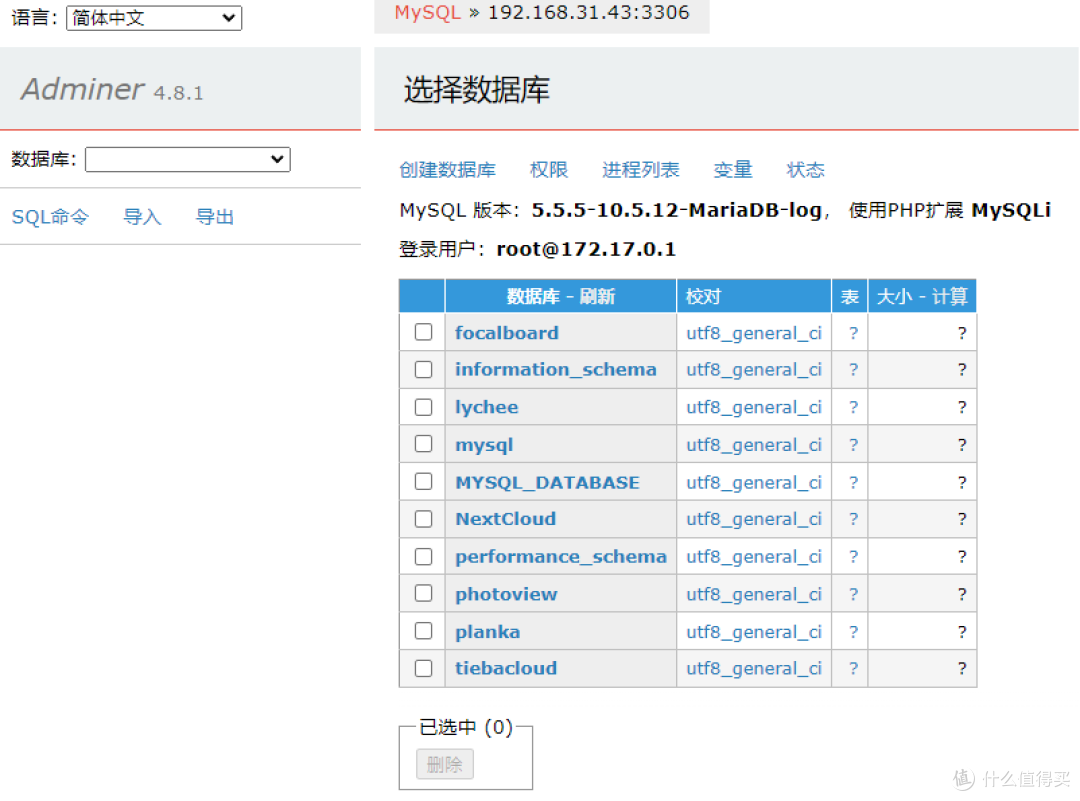Open the 数据库 selection dropdown
This screenshot has width=1080, height=801.
pyautogui.click(x=187, y=159)
